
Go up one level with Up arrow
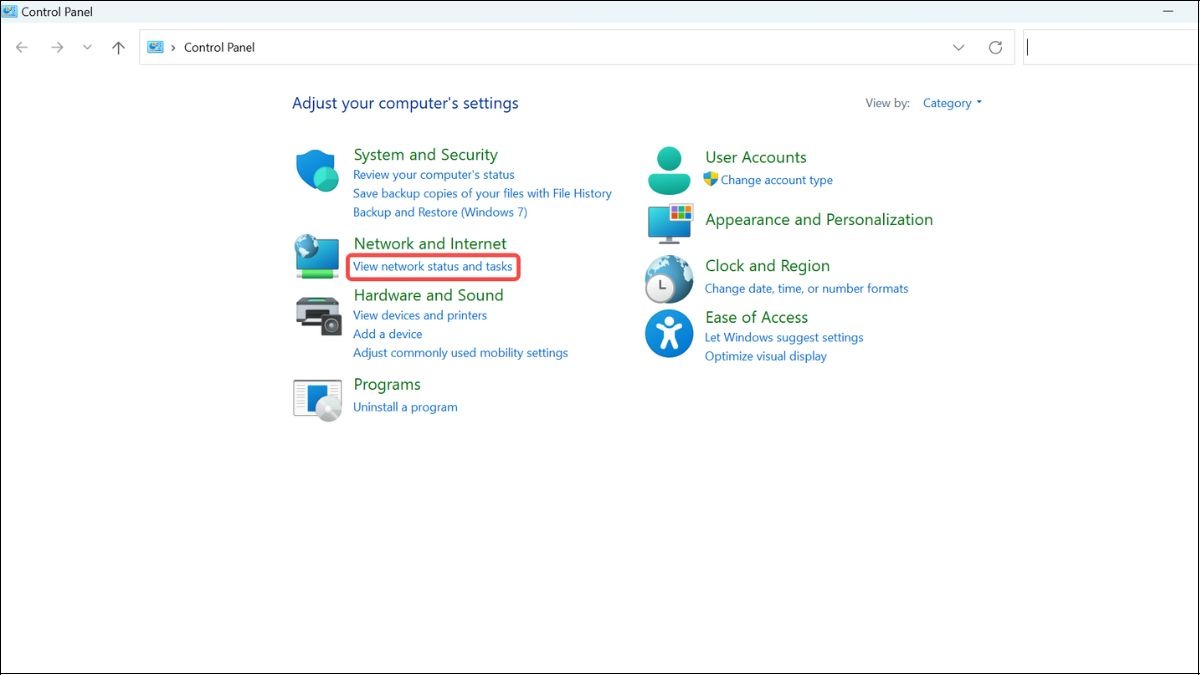[118, 47]
